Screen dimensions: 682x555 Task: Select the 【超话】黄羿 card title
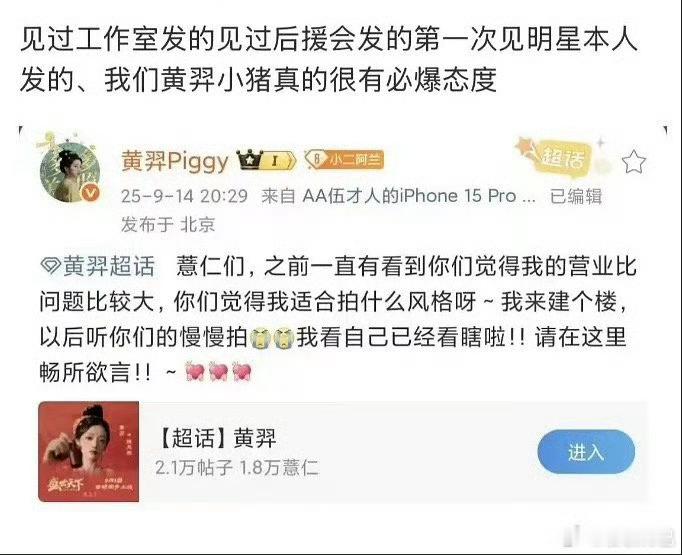click(x=217, y=437)
